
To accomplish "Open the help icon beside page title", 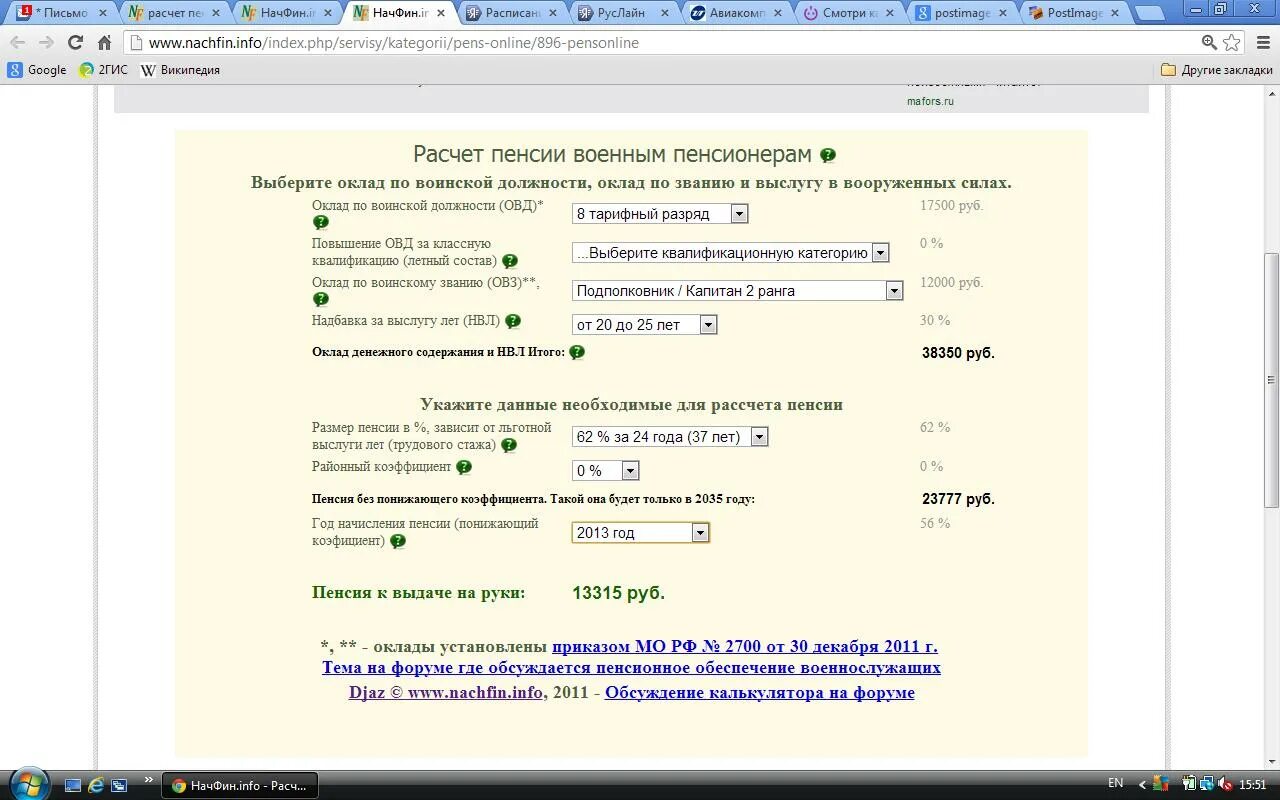I will 827,156.
